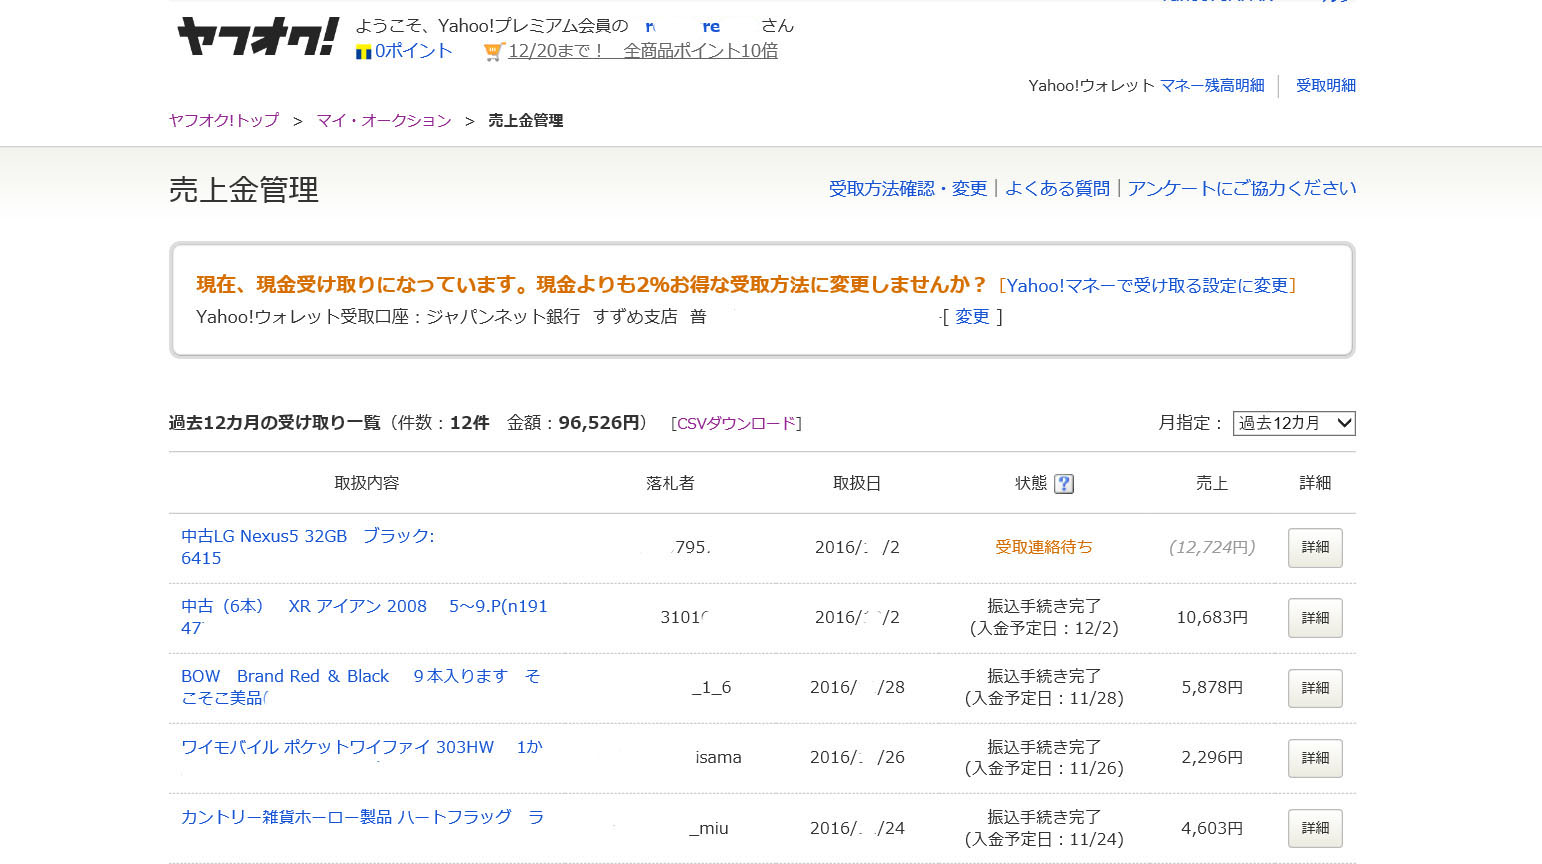The height and width of the screenshot is (864, 1542).
Task: Click 受取連絡待ち status text
Action: pyautogui.click(x=1044, y=547)
